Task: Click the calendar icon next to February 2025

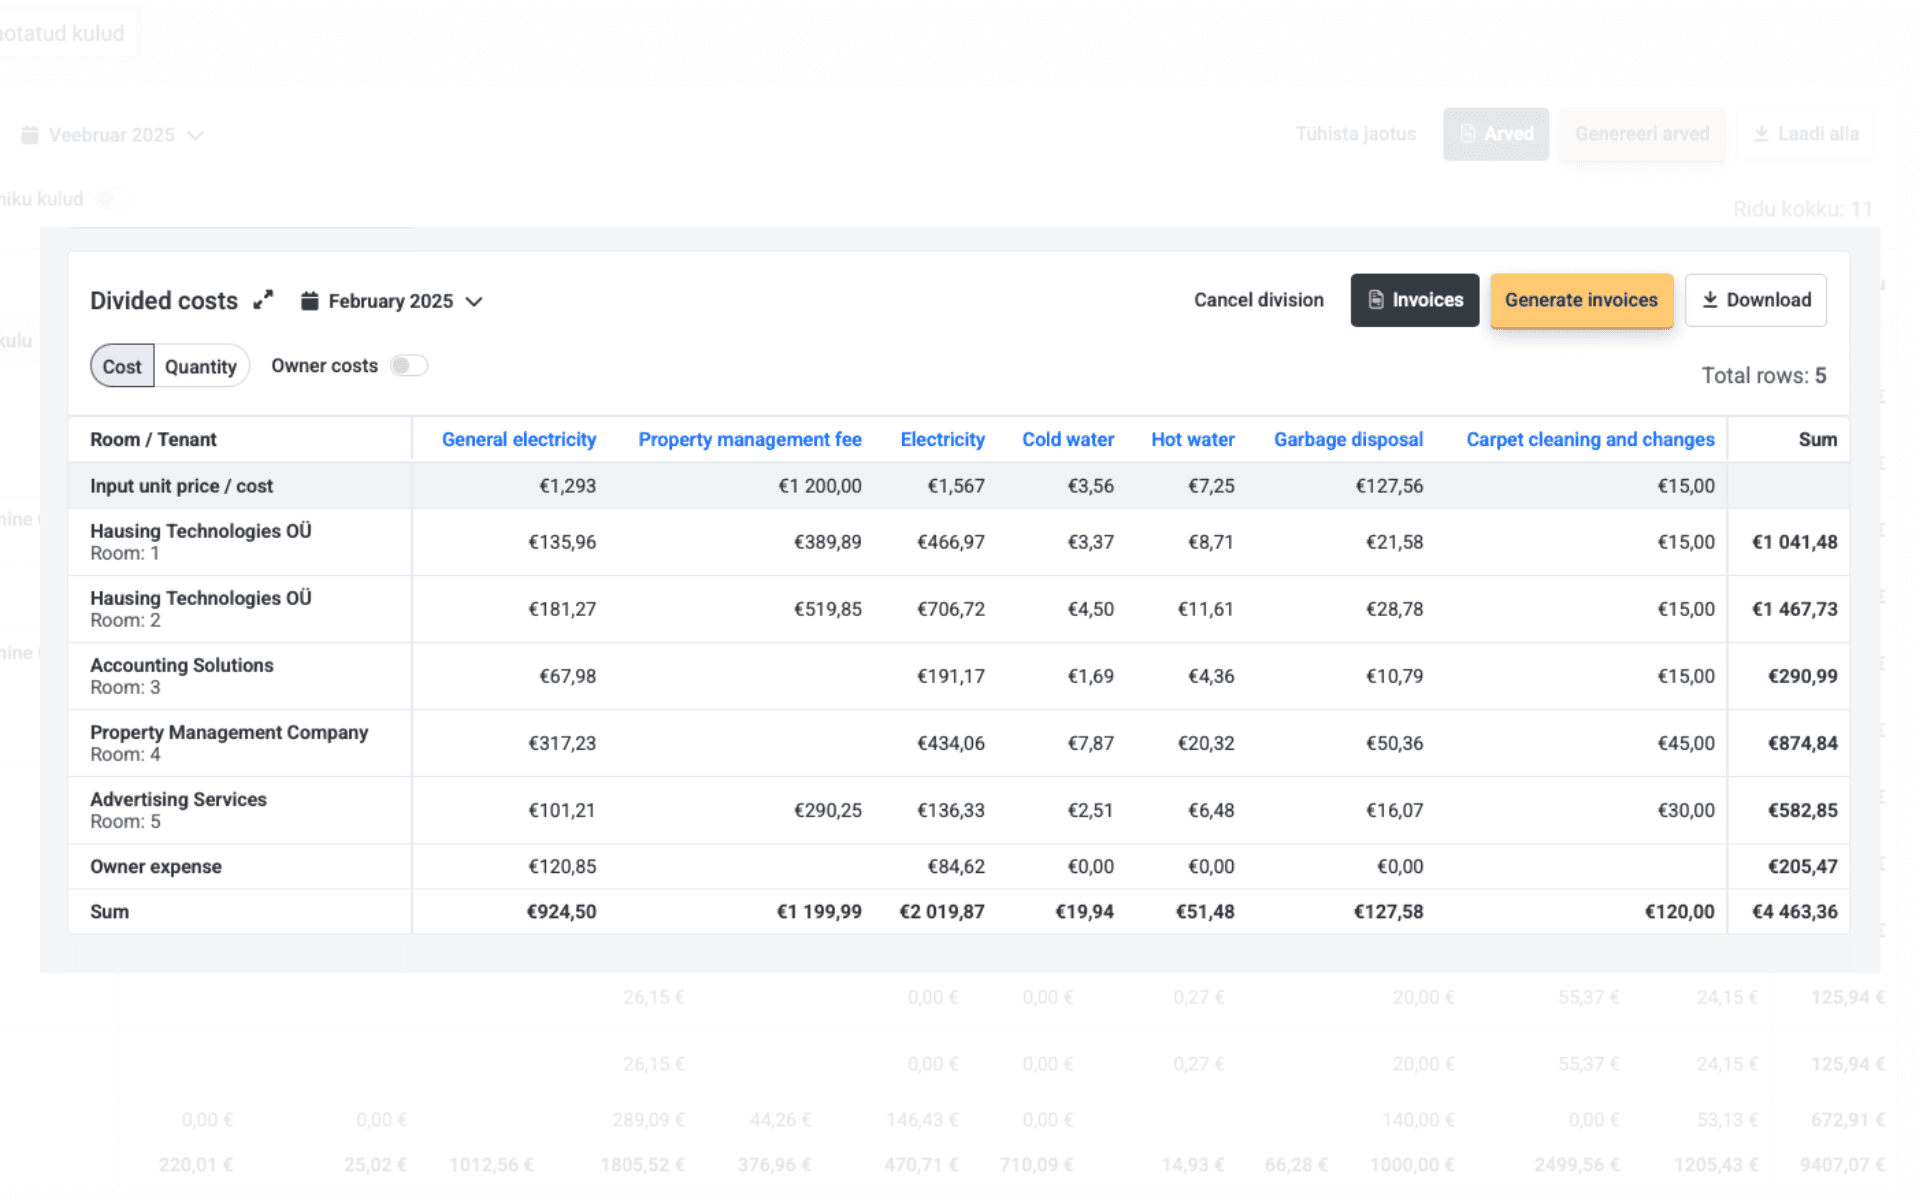Action: 310,301
